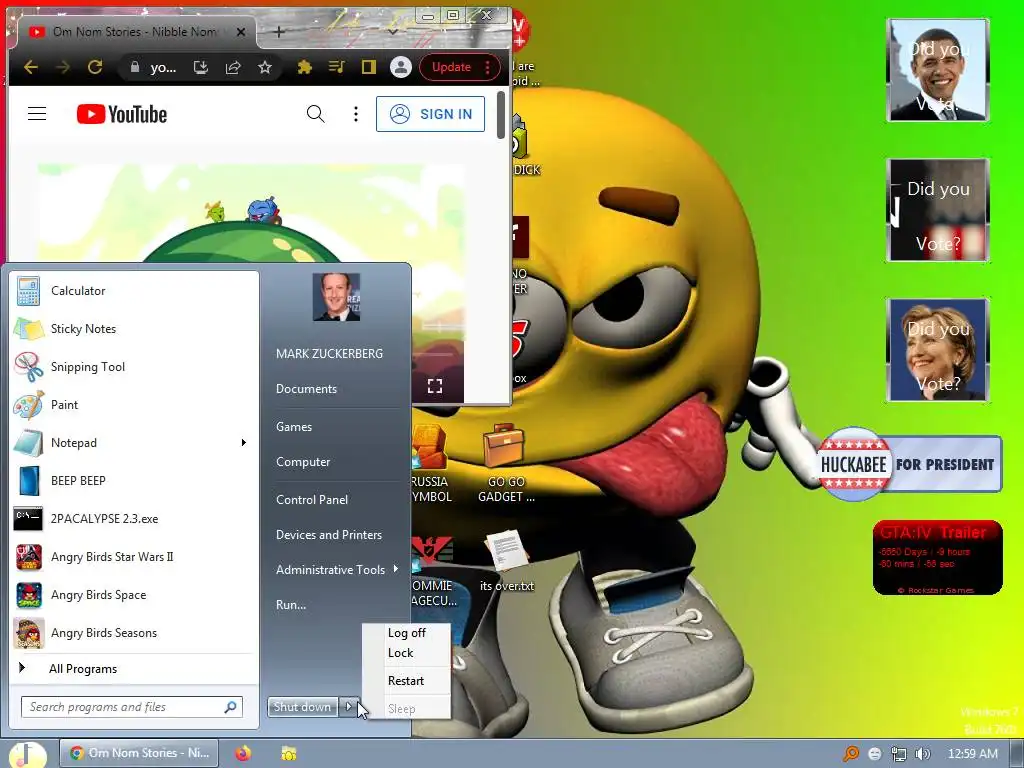Toggle the Chrome side panel
Viewport: 1024px width, 768px height.
(368, 67)
